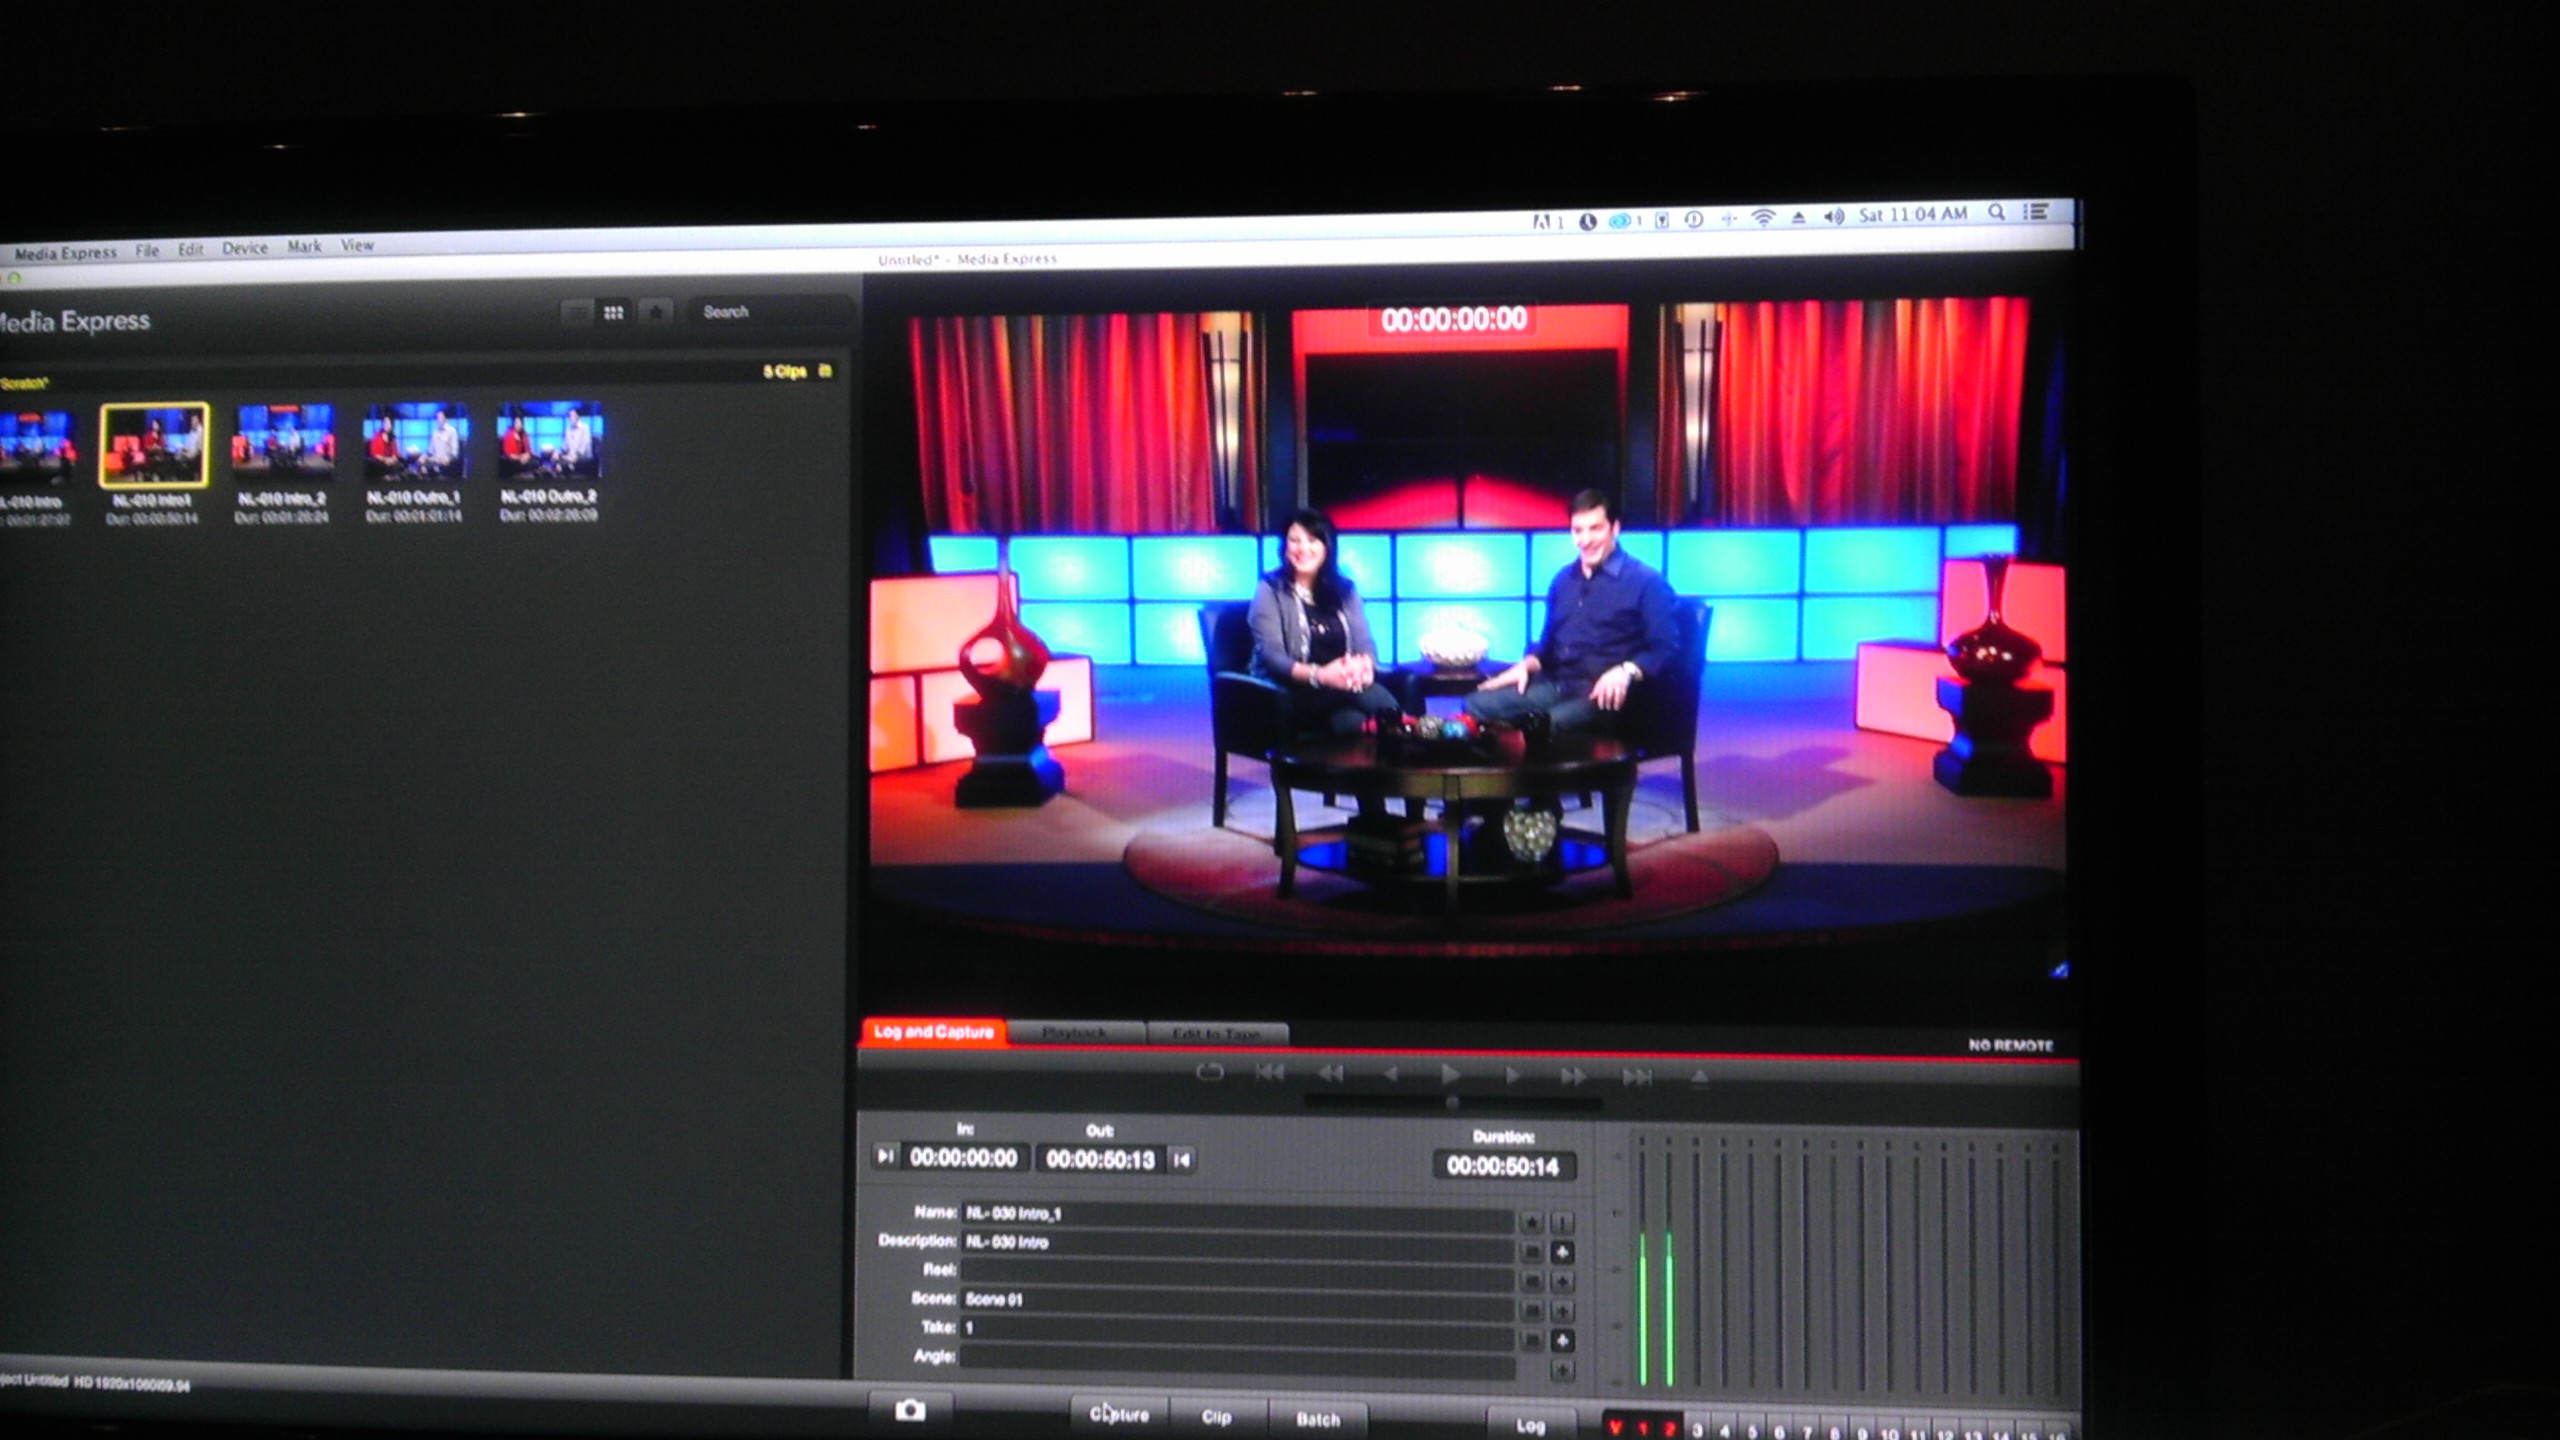Click the clapper button beside Scene field

[1531, 1311]
